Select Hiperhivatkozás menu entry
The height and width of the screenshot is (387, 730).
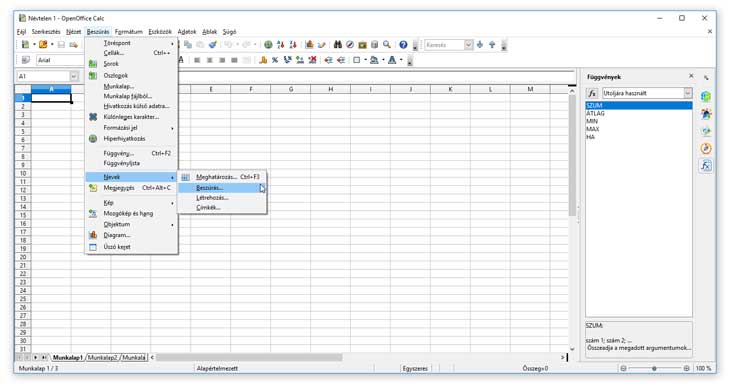coord(132,139)
